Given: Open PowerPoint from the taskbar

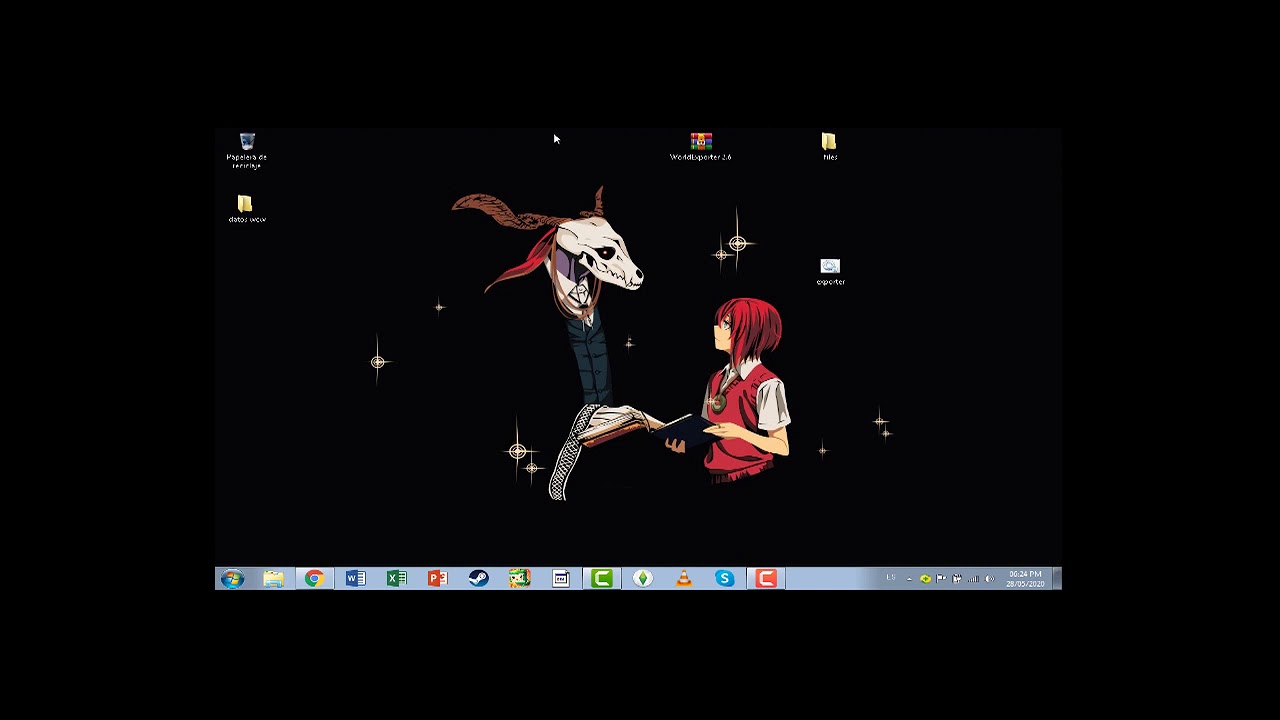Looking at the screenshot, I should coord(437,579).
